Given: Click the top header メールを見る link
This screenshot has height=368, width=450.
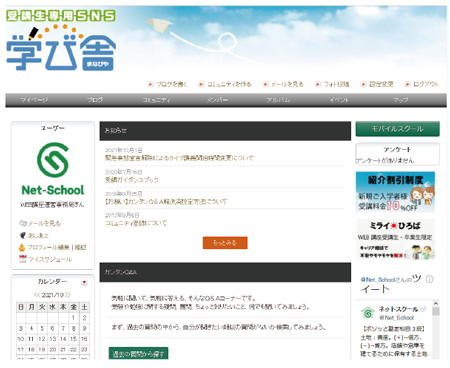Looking at the screenshot, I should [287, 84].
